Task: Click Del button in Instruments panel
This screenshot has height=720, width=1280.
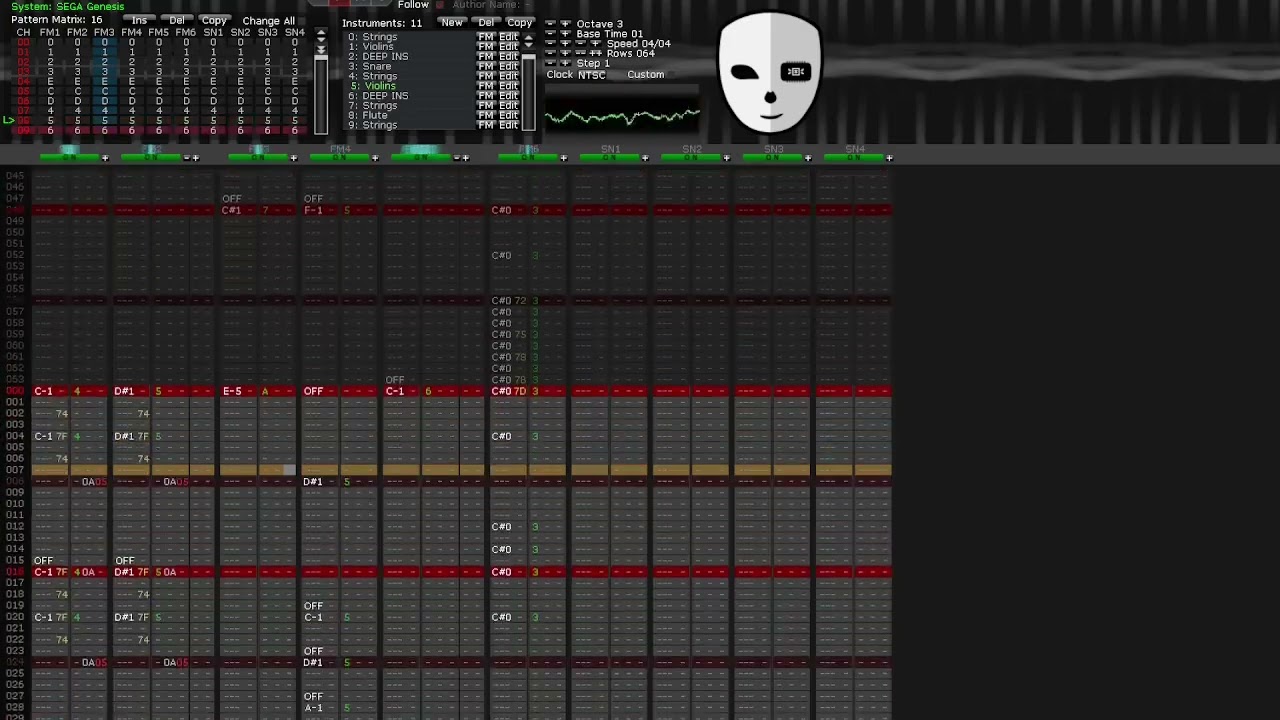Action: tap(486, 22)
